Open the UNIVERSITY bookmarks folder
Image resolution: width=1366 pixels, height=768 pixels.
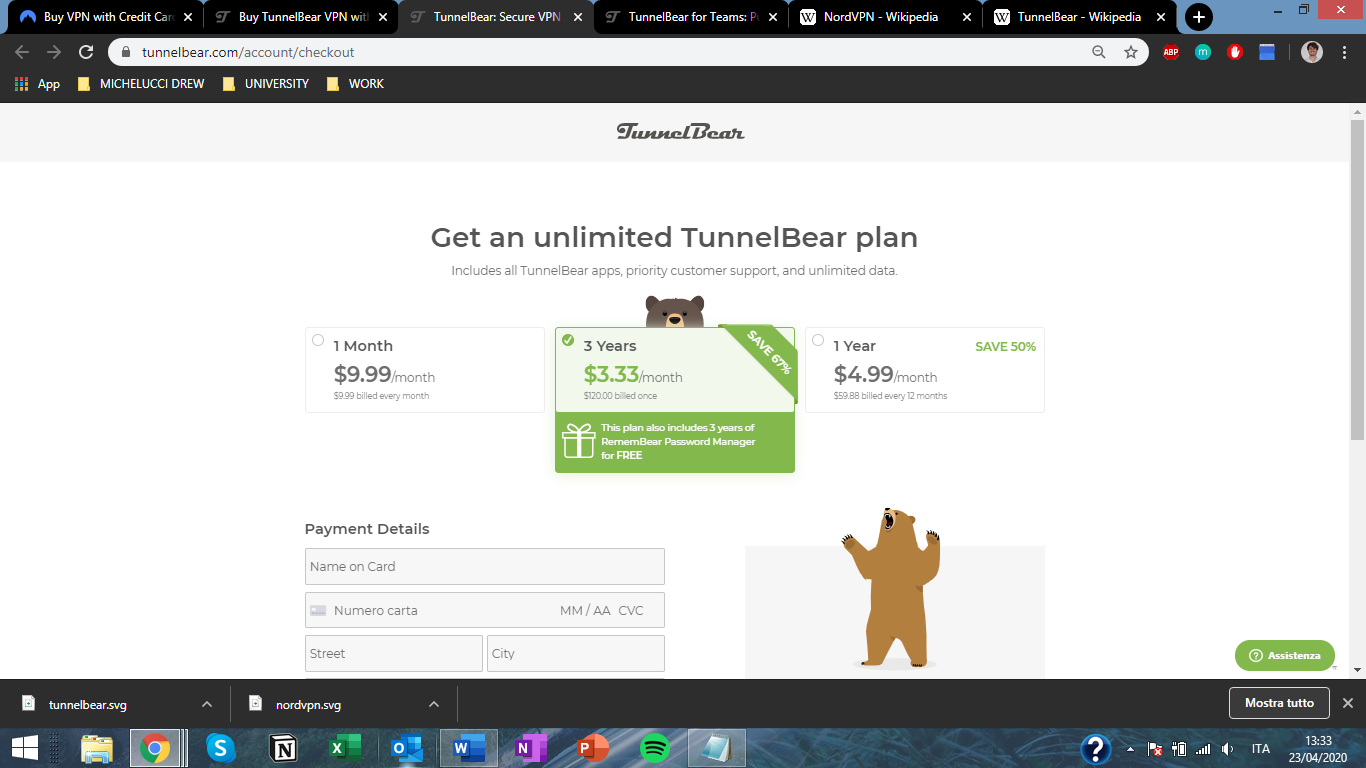[x=266, y=84]
